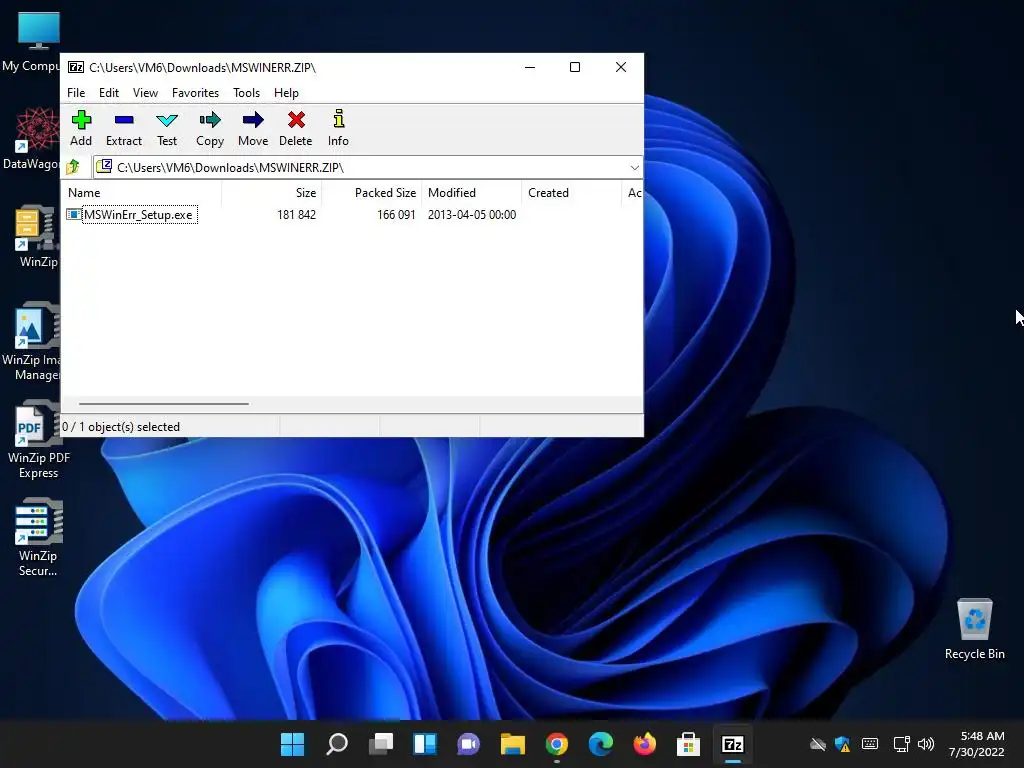Sort by Modified column header

coord(472,193)
